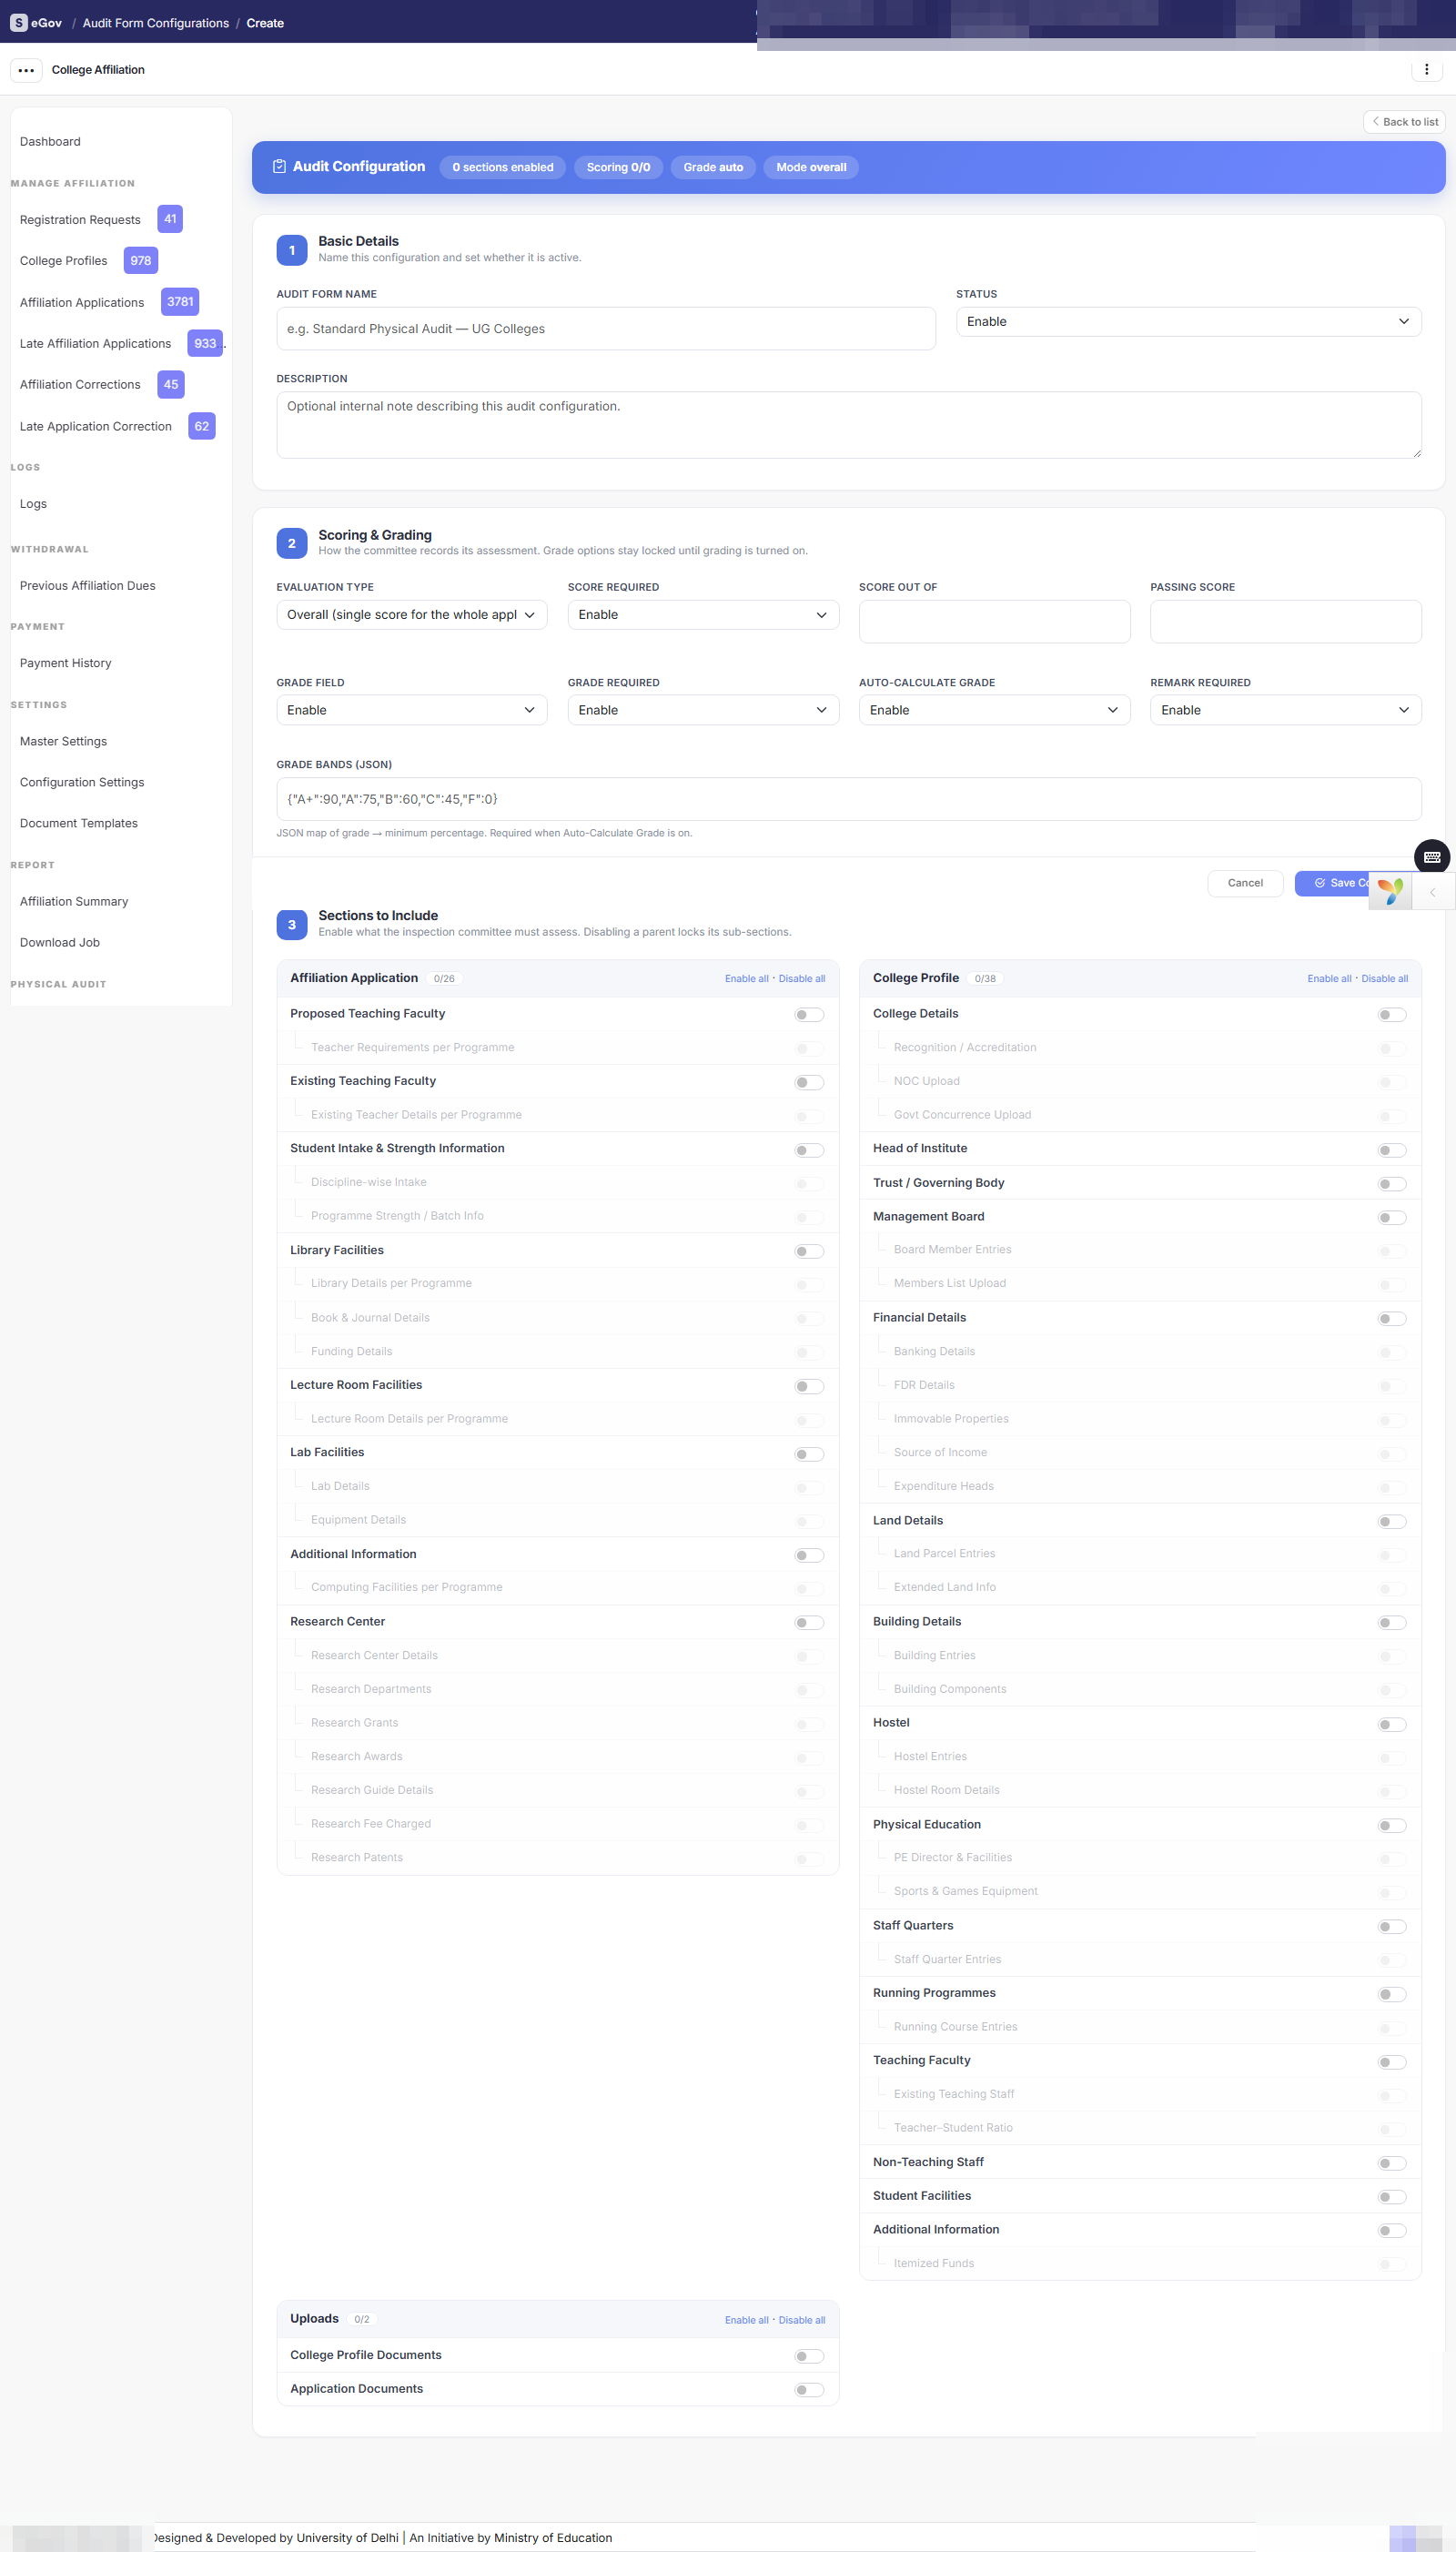This screenshot has width=1456, height=2552.
Task: Open the Grade Required dropdown
Action: [x=703, y=710]
